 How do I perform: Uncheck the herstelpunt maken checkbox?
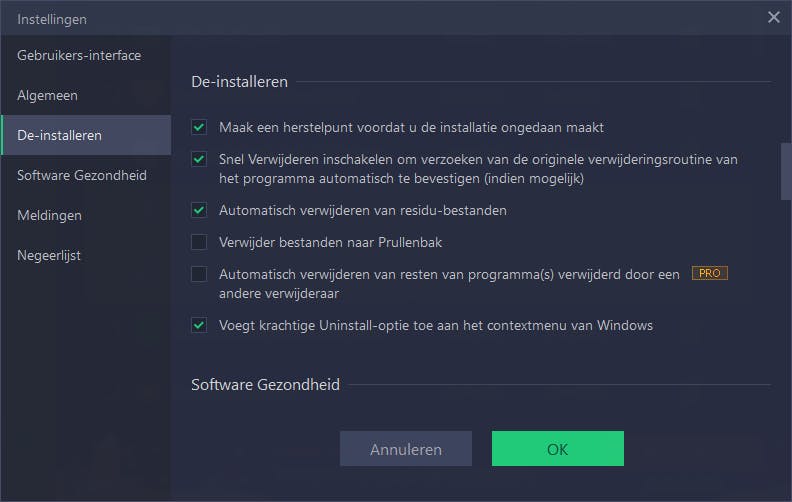tap(199, 127)
